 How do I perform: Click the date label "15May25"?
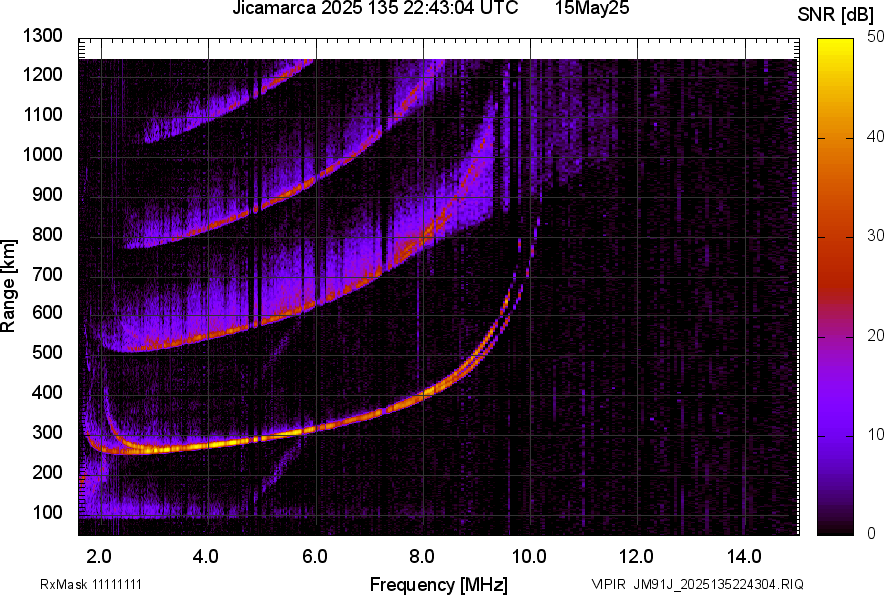click(592, 8)
